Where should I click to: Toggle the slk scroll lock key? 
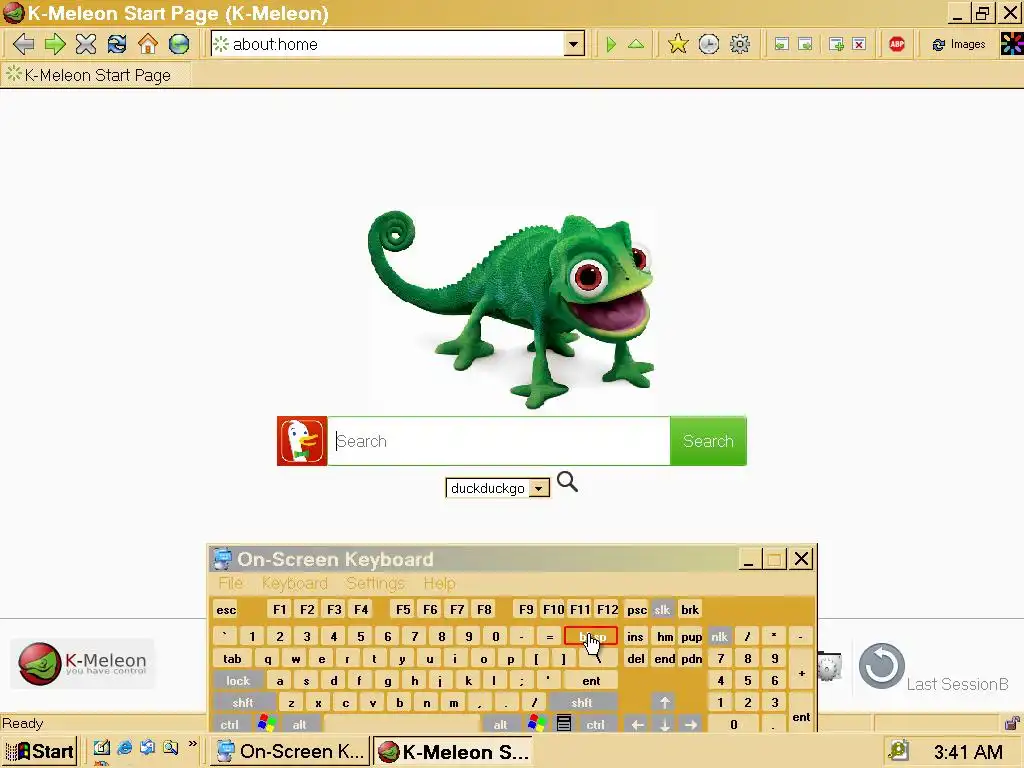(x=662, y=609)
